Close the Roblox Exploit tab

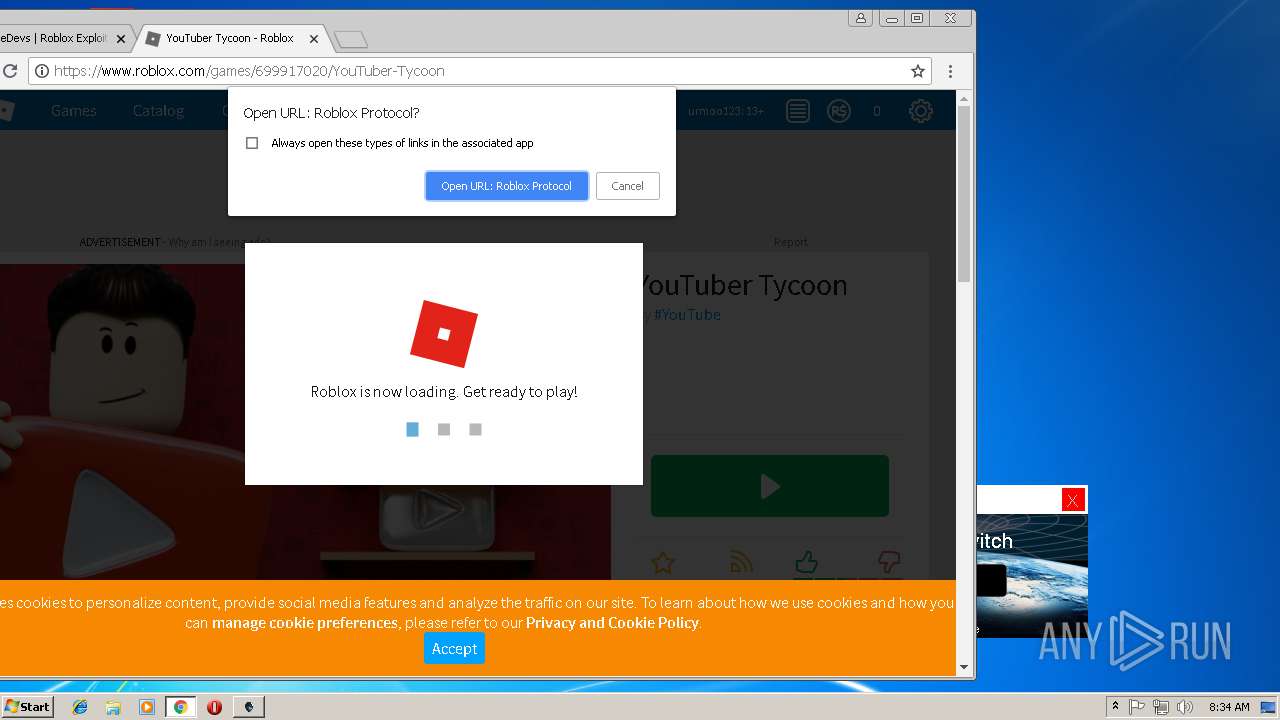click(x=121, y=39)
